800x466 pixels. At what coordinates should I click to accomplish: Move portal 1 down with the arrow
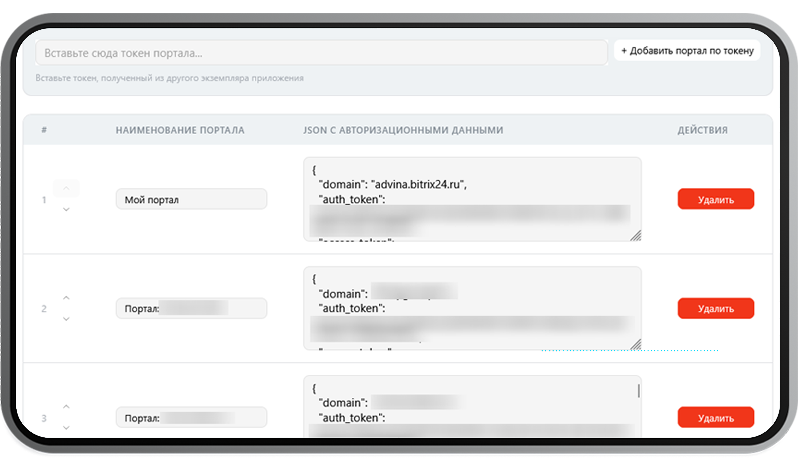point(66,210)
